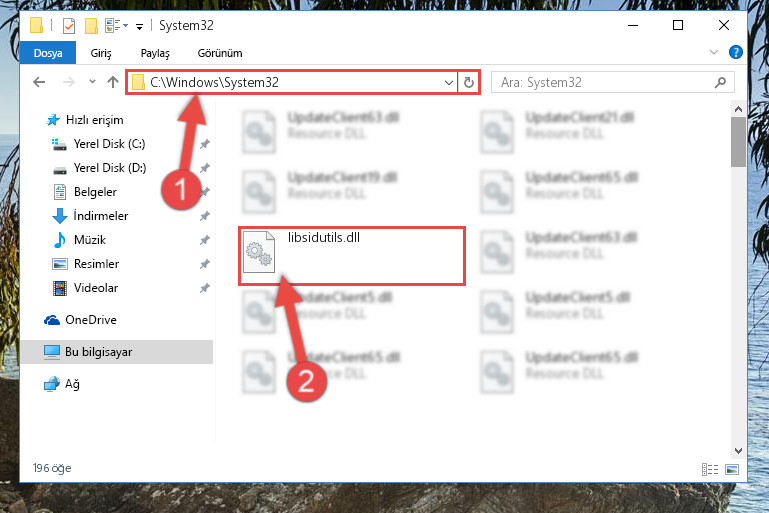This screenshot has width=769, height=513.
Task: Click the New folder quick access icon
Action: click(91, 26)
